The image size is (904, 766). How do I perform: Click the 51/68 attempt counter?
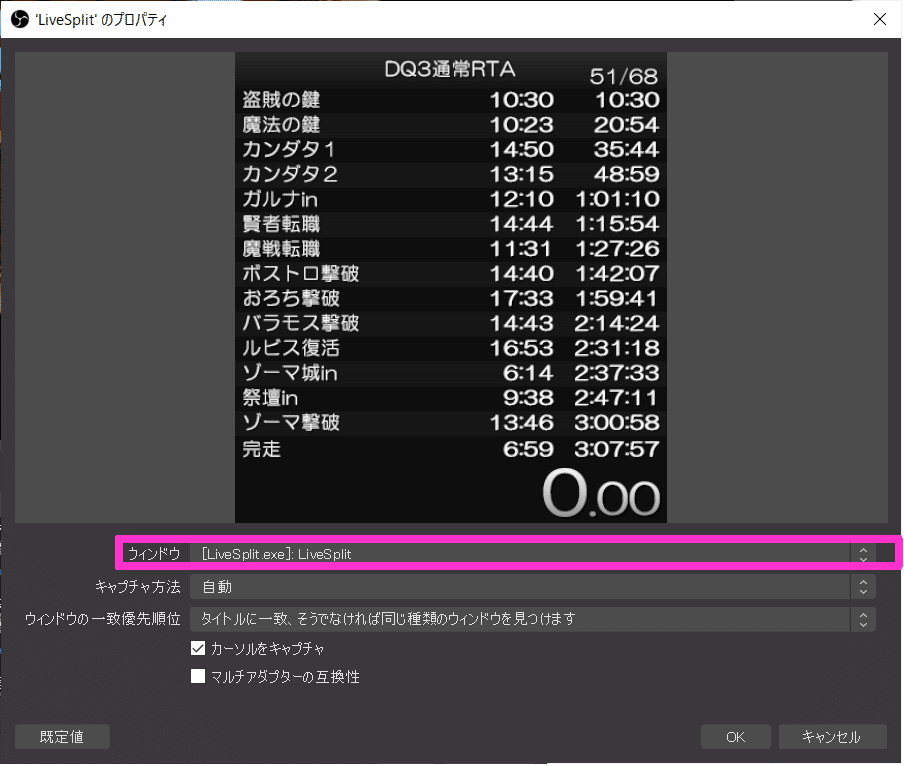click(x=624, y=76)
